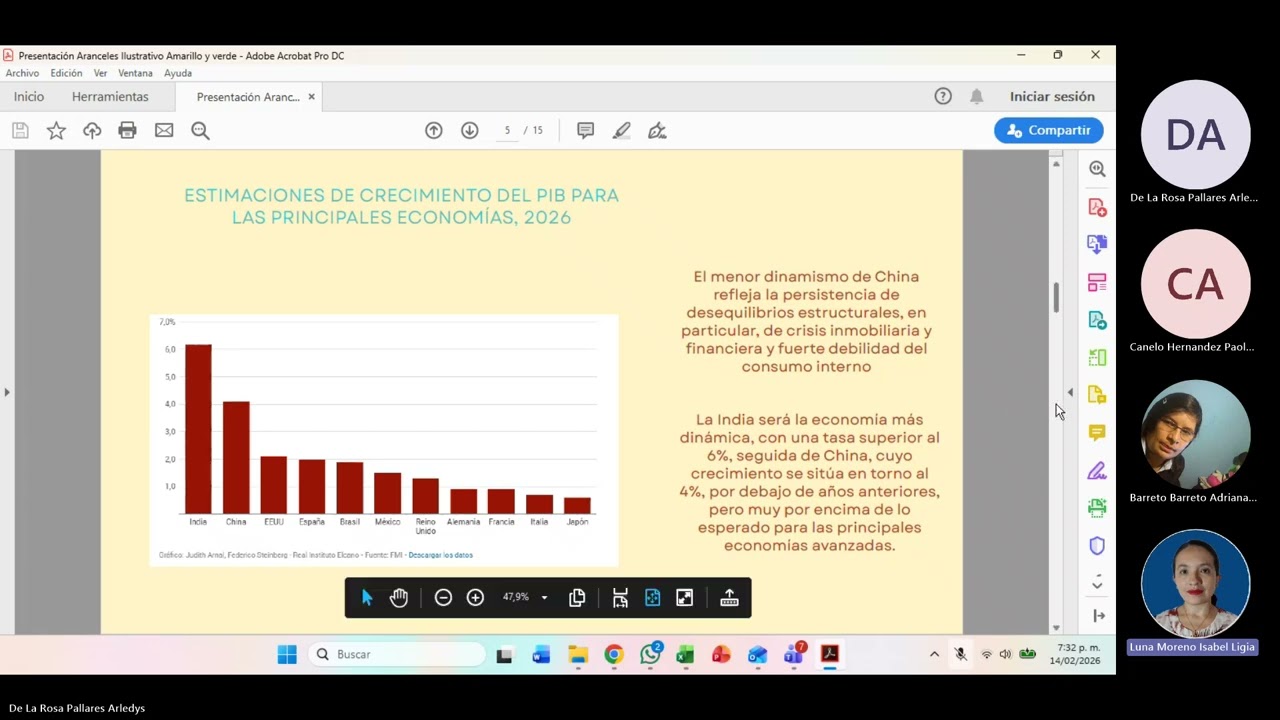The width and height of the screenshot is (1280, 720).
Task: Open the yellow Comment tool in right pane
Action: click(1097, 432)
